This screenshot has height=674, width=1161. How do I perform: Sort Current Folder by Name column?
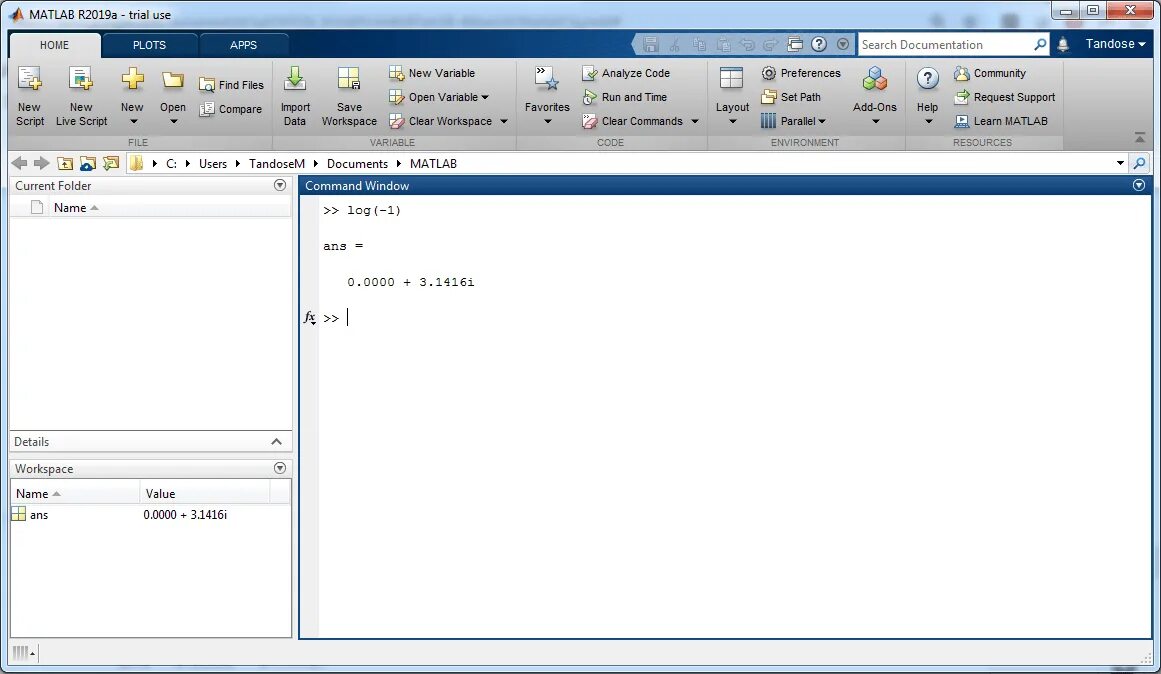pos(170,208)
